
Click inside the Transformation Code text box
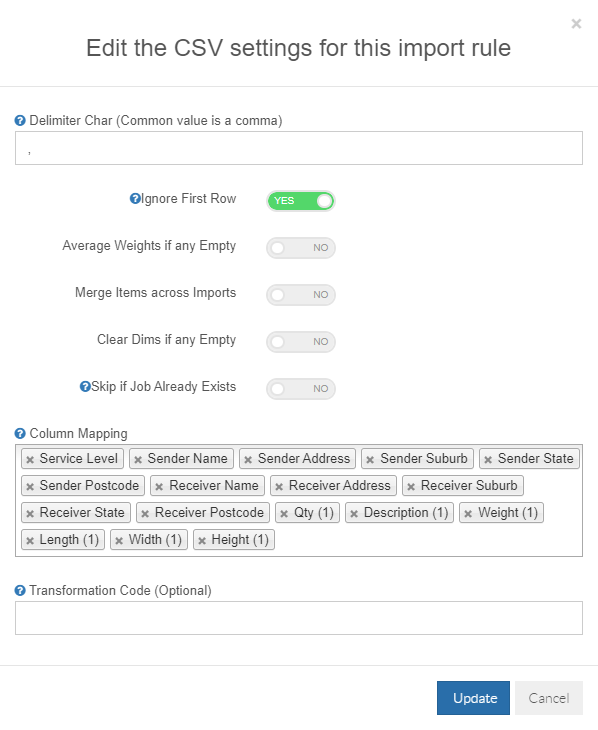[299, 618]
